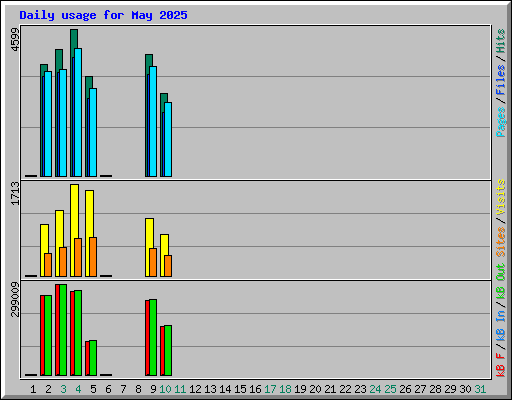512x400 pixels.
Task: Click day label 29 on the x-axis
Action: pos(450,389)
